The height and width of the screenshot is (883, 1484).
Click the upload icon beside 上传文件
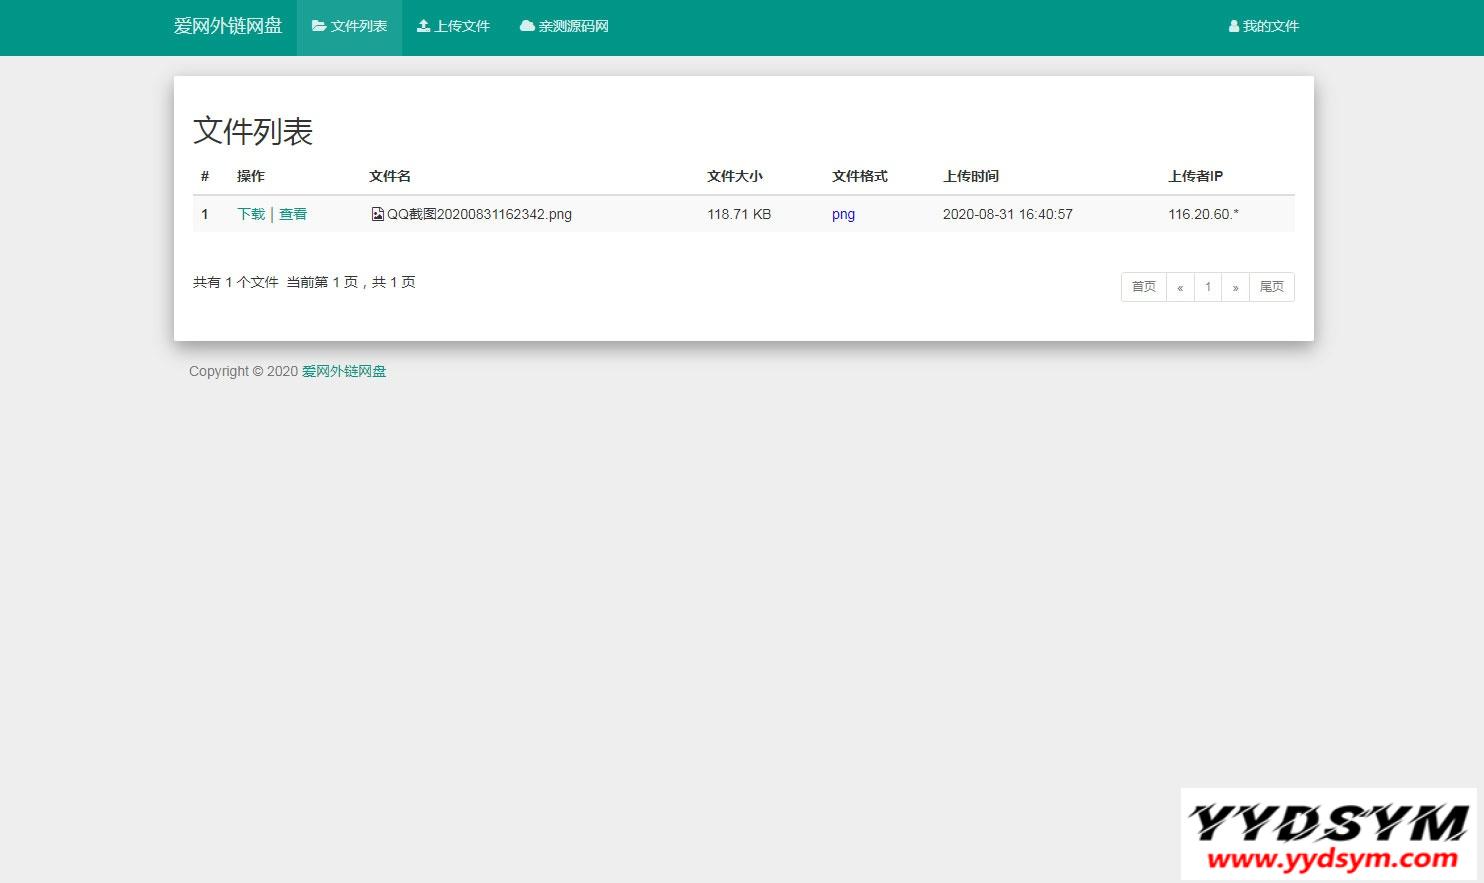[x=423, y=26]
